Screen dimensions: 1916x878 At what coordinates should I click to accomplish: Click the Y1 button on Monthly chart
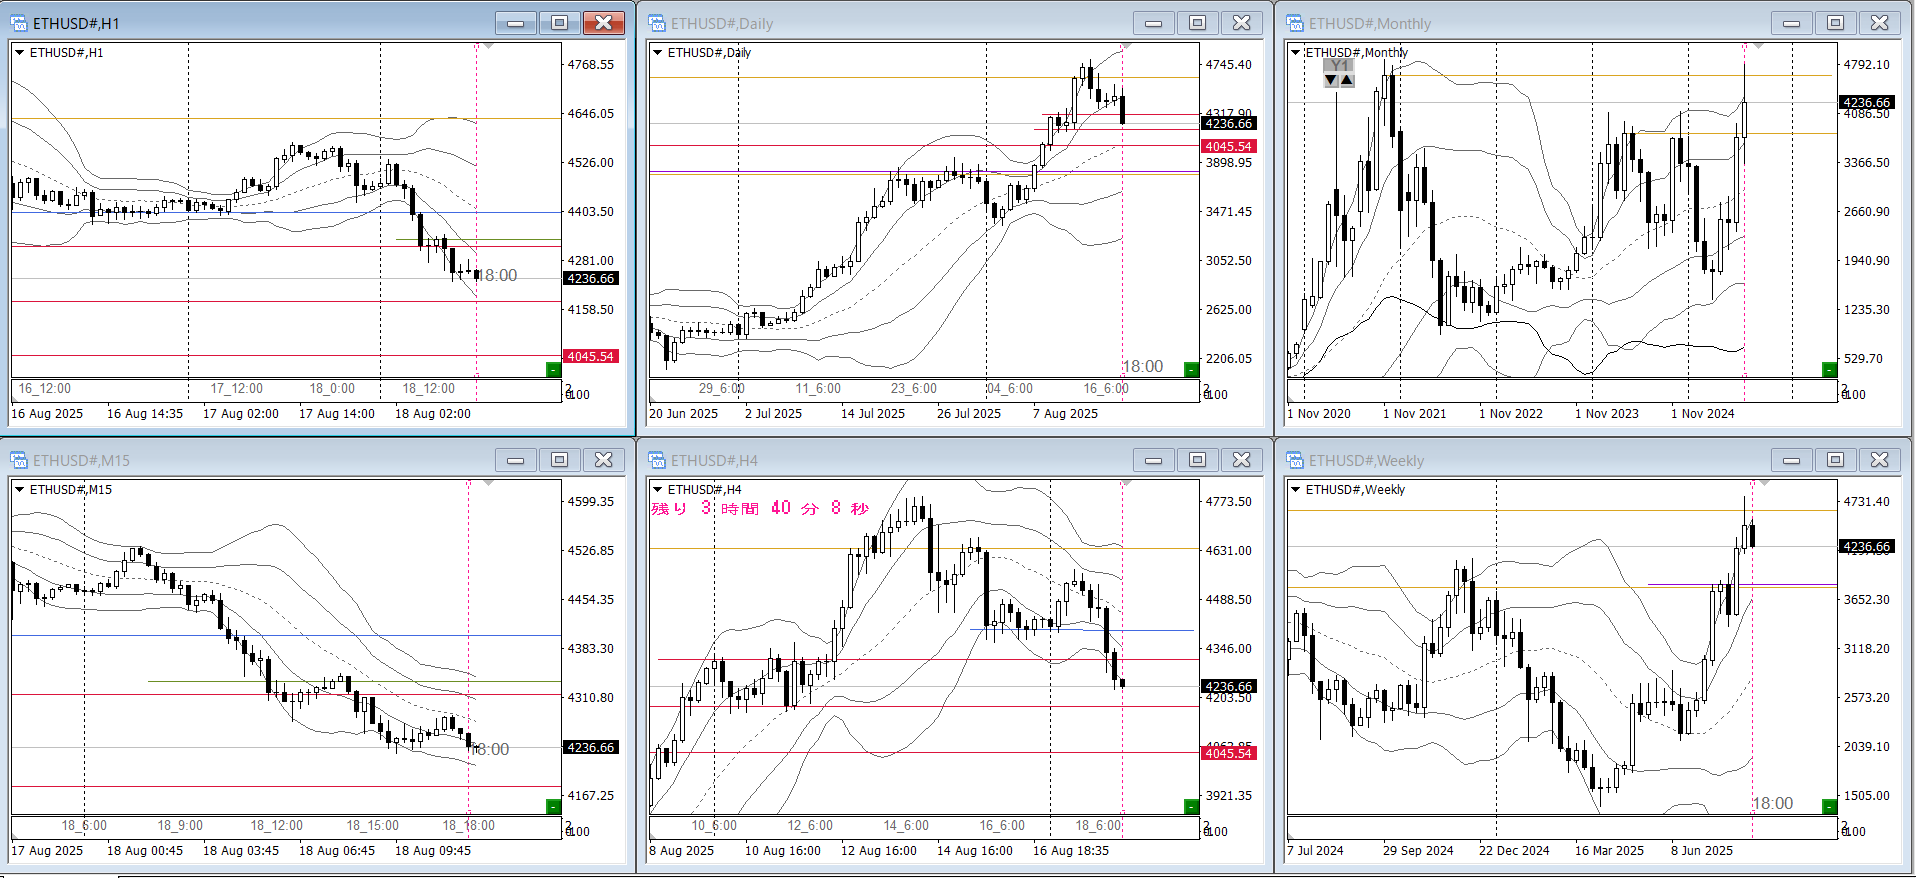[x=1339, y=66]
